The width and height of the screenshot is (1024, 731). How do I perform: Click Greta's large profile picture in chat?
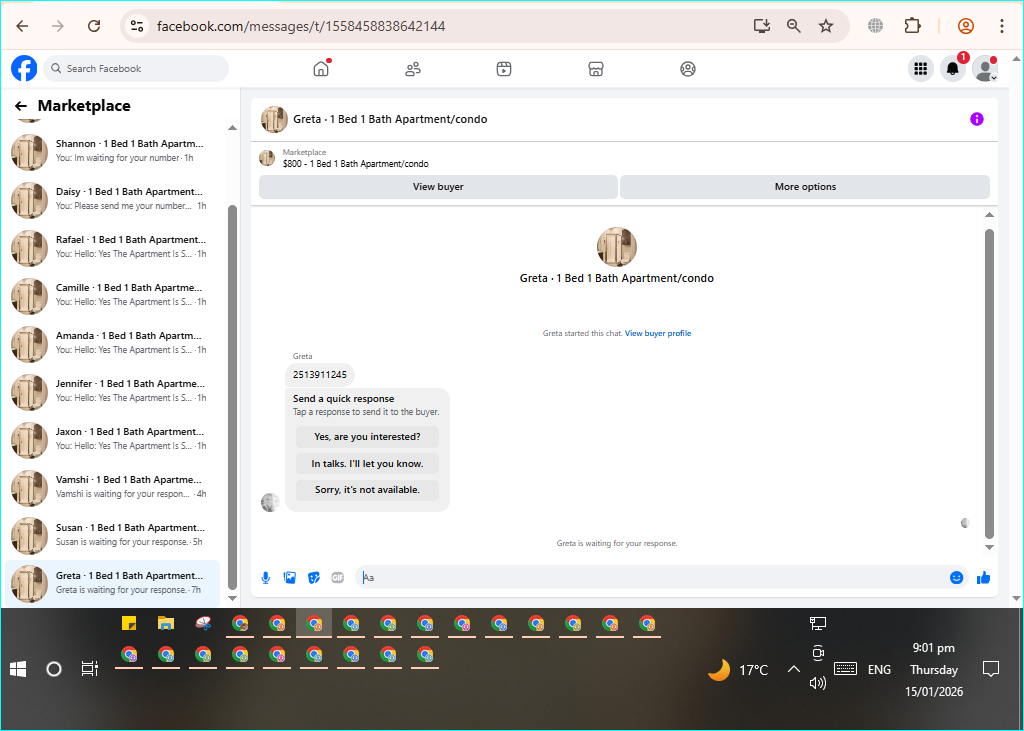pyautogui.click(x=616, y=247)
